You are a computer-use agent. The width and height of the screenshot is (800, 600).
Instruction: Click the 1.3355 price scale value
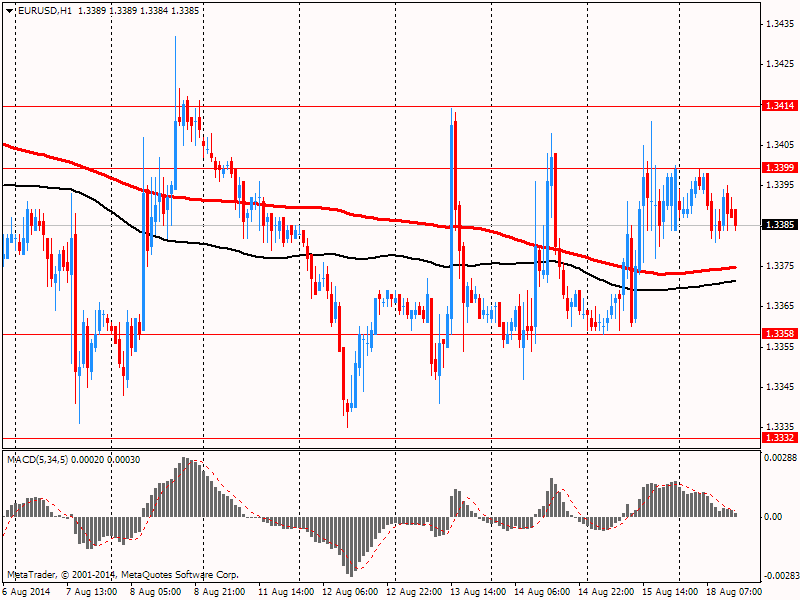(780, 347)
